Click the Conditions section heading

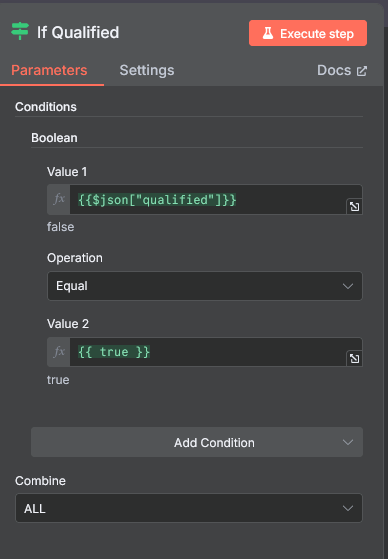coord(46,107)
